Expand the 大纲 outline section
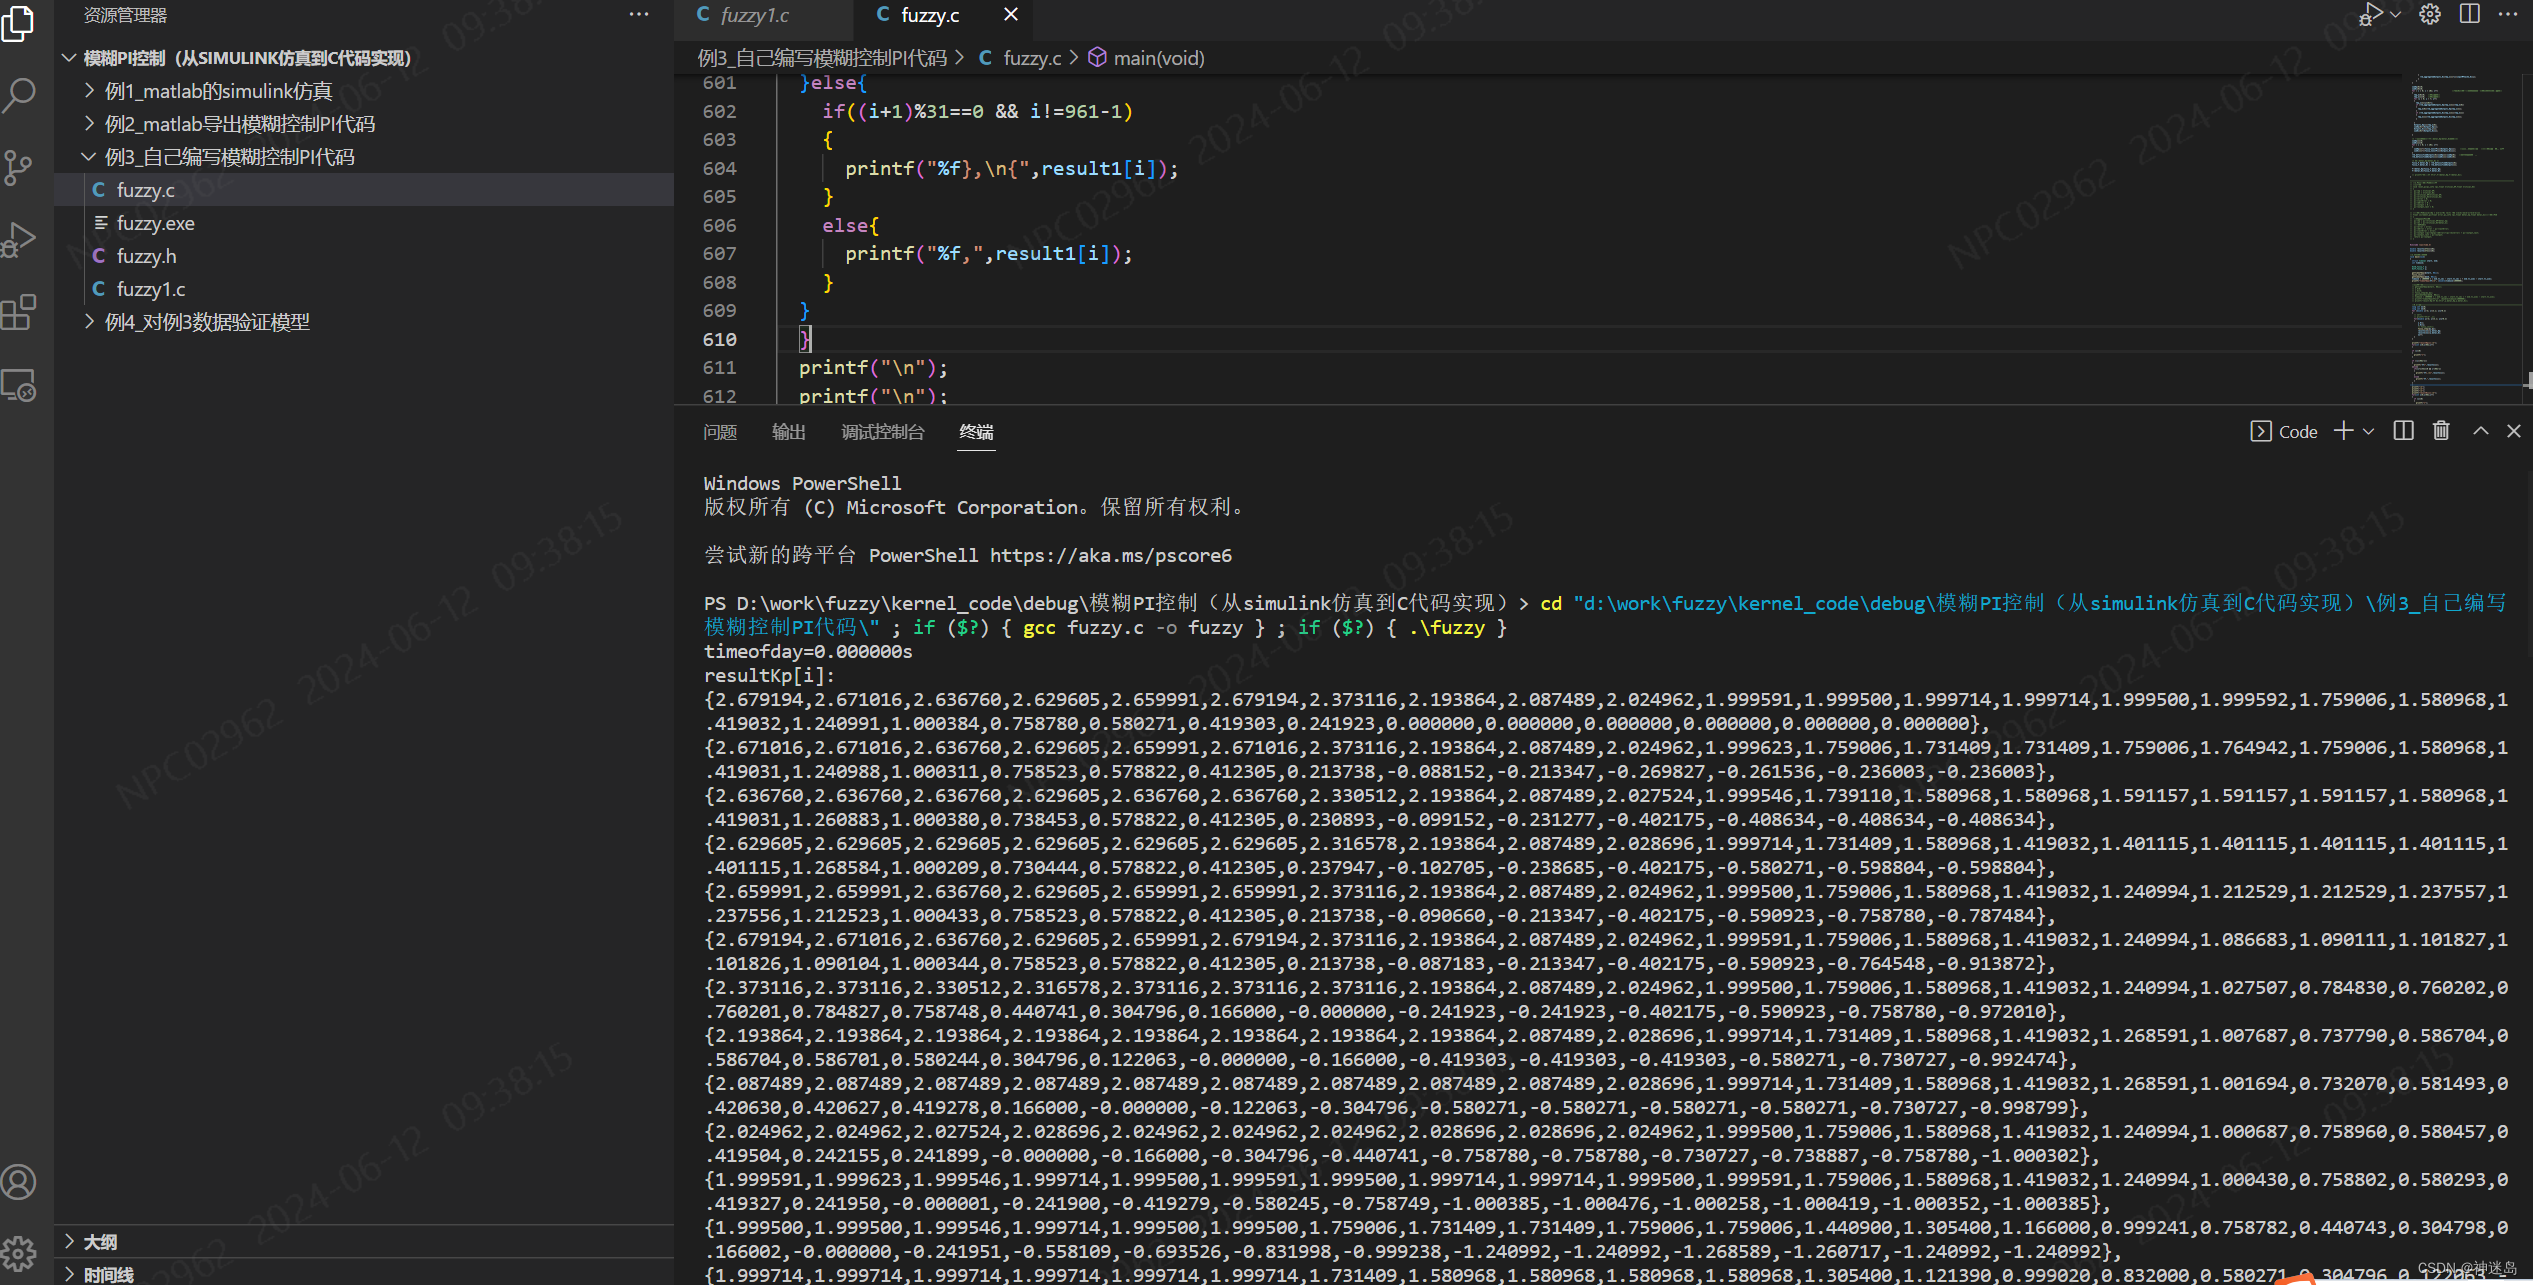The image size is (2533, 1285). pos(100,1241)
